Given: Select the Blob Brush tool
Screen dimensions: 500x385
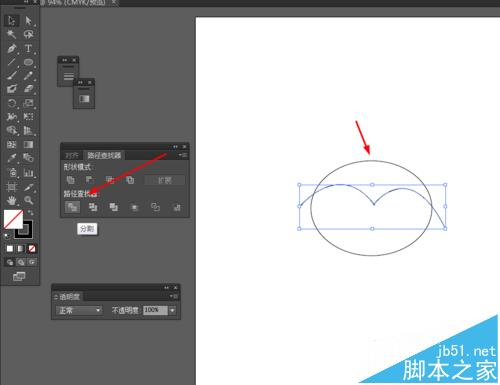Looking at the screenshot, I should (11, 89).
